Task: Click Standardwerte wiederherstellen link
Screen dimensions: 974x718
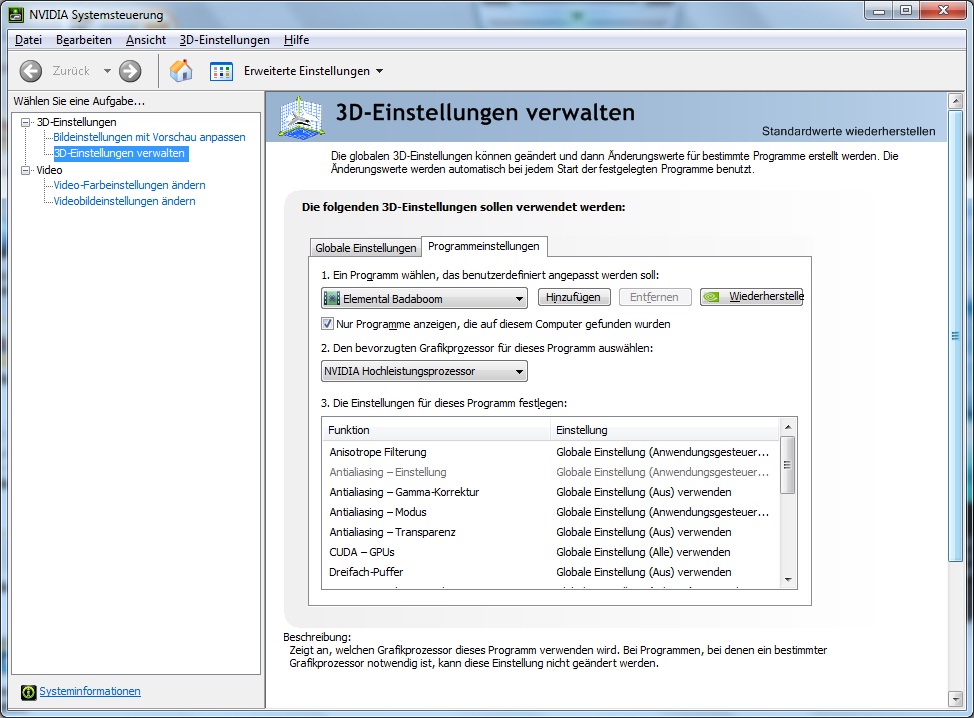Action: click(x=849, y=131)
